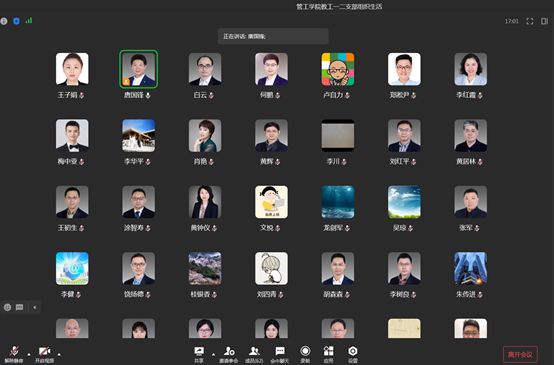Expand video options arrow beside camera
The image size is (554, 365).
[59, 354]
